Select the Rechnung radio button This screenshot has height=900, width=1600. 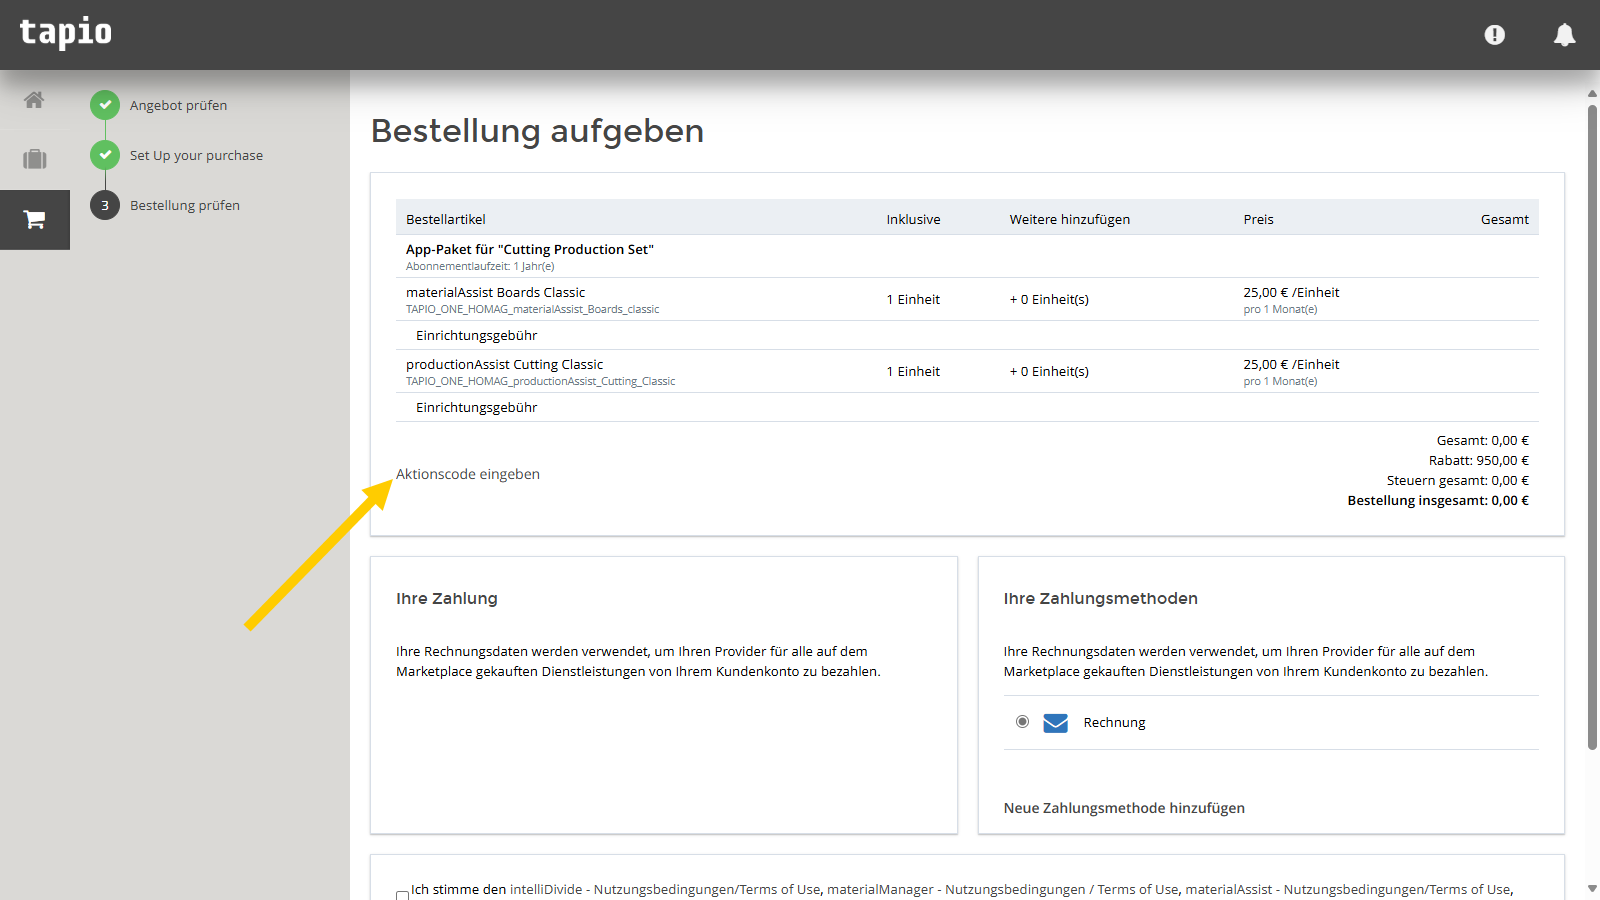[1022, 722]
